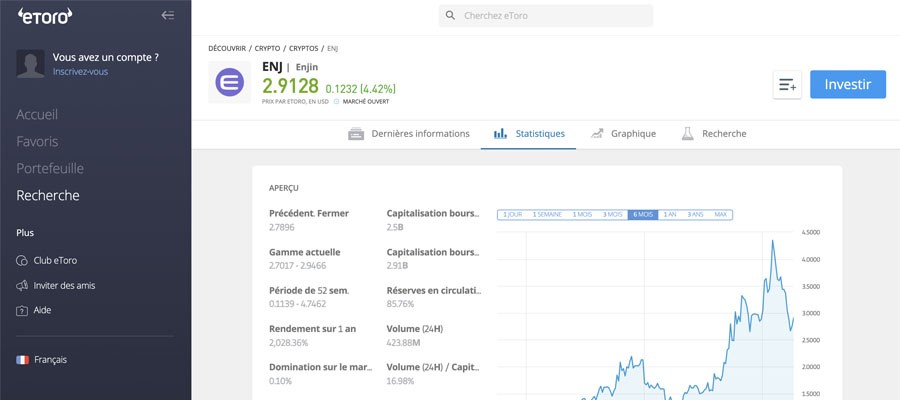Screen dimensions: 900x400
Task: Open the Recherche tab
Action: 713,134
